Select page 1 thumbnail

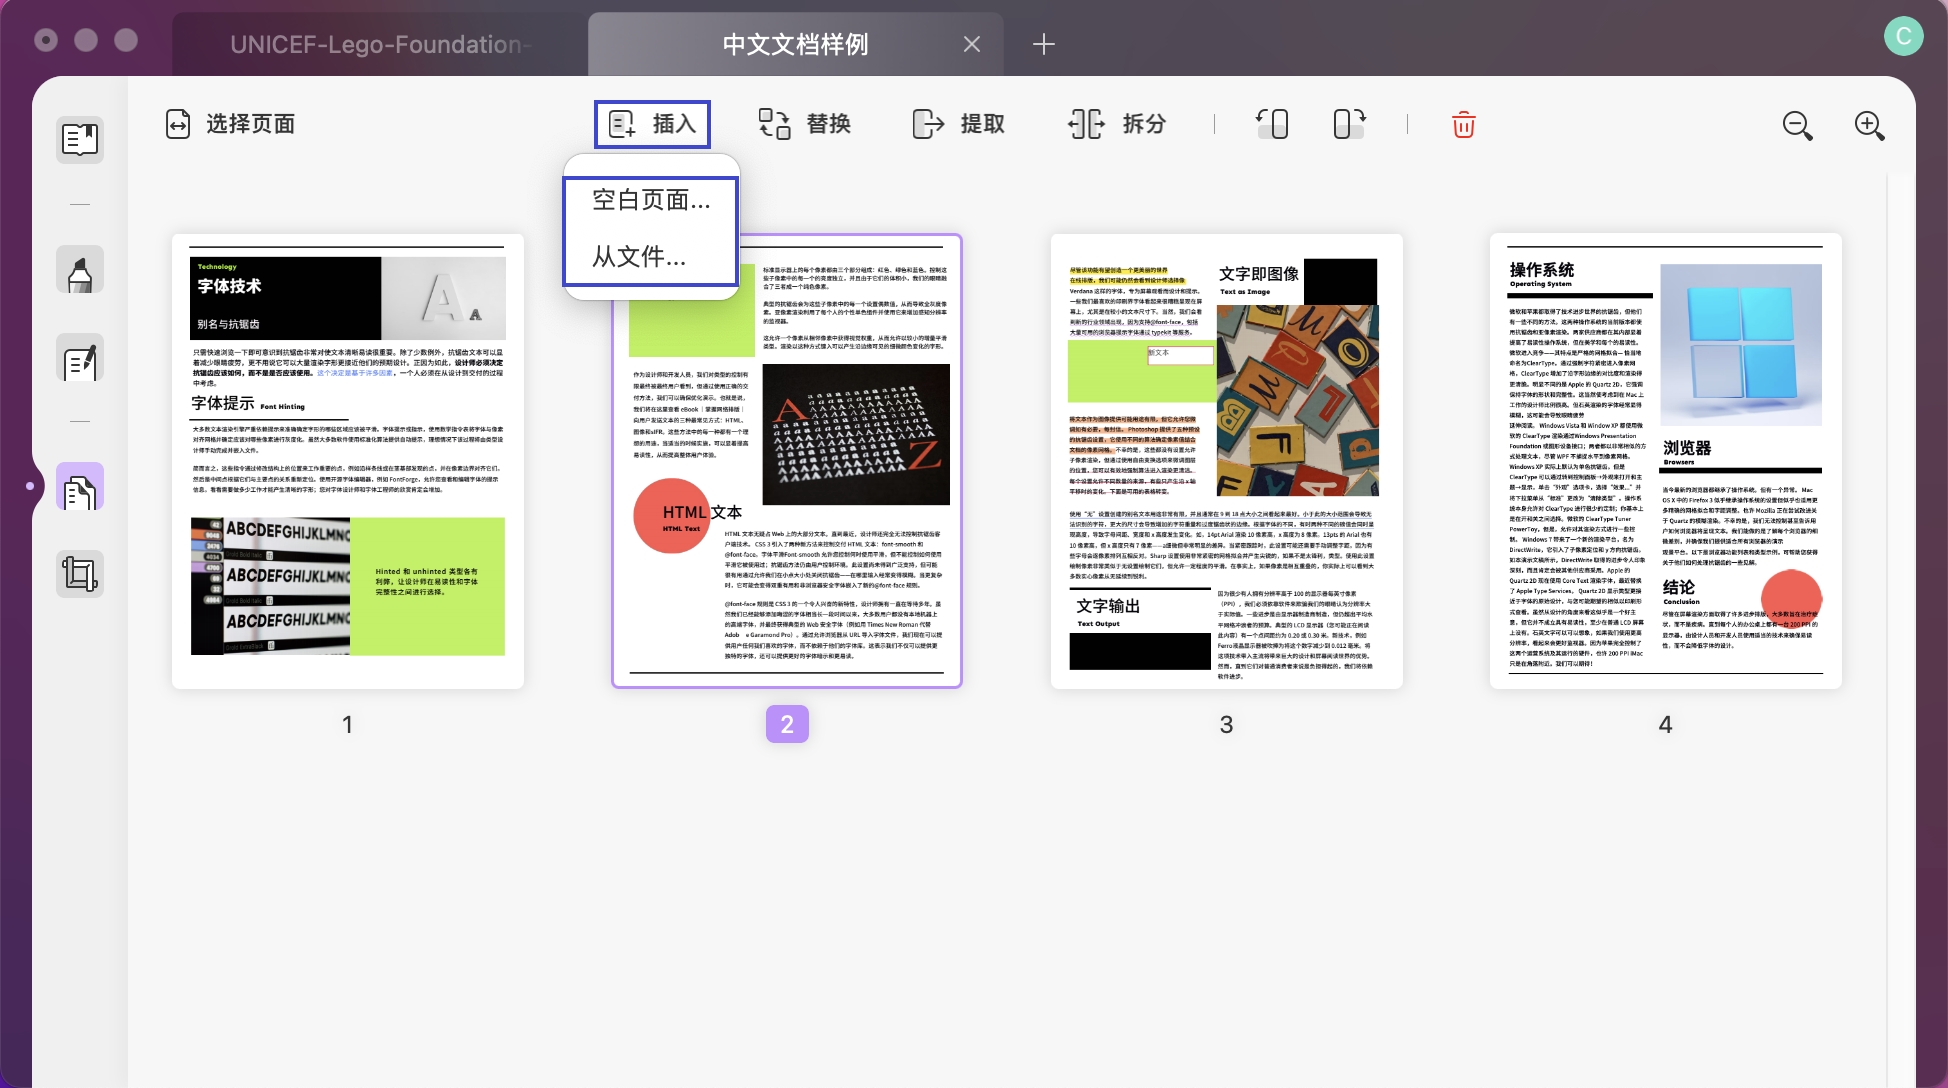click(348, 461)
